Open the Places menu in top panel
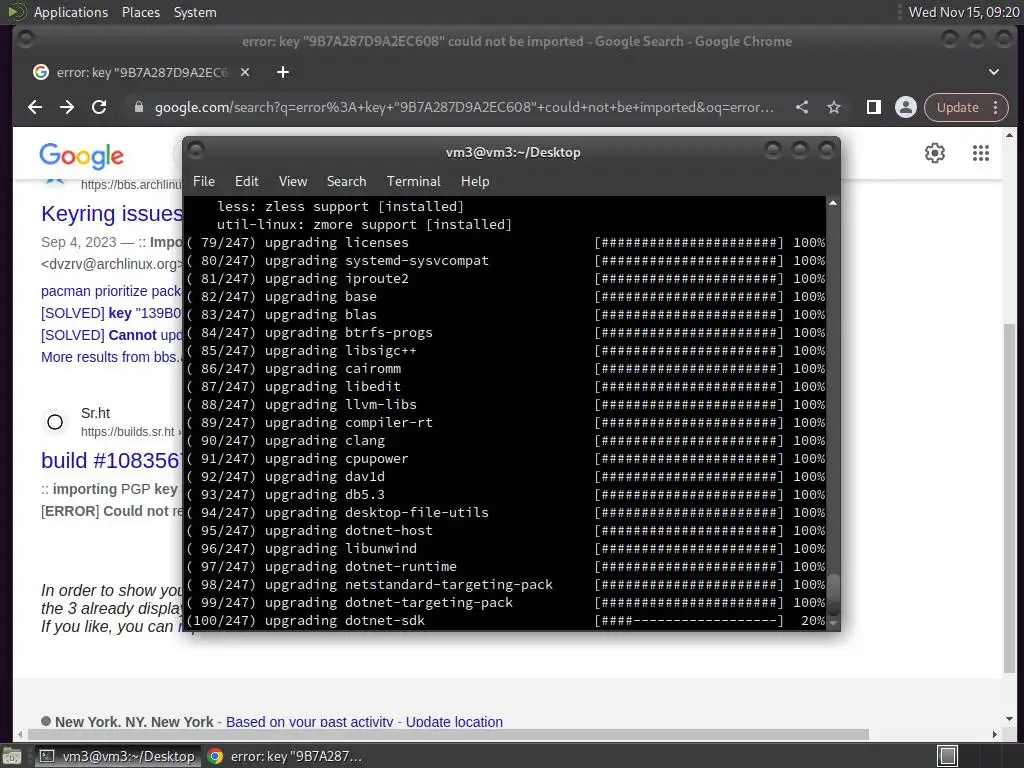1024x768 pixels. (x=140, y=12)
